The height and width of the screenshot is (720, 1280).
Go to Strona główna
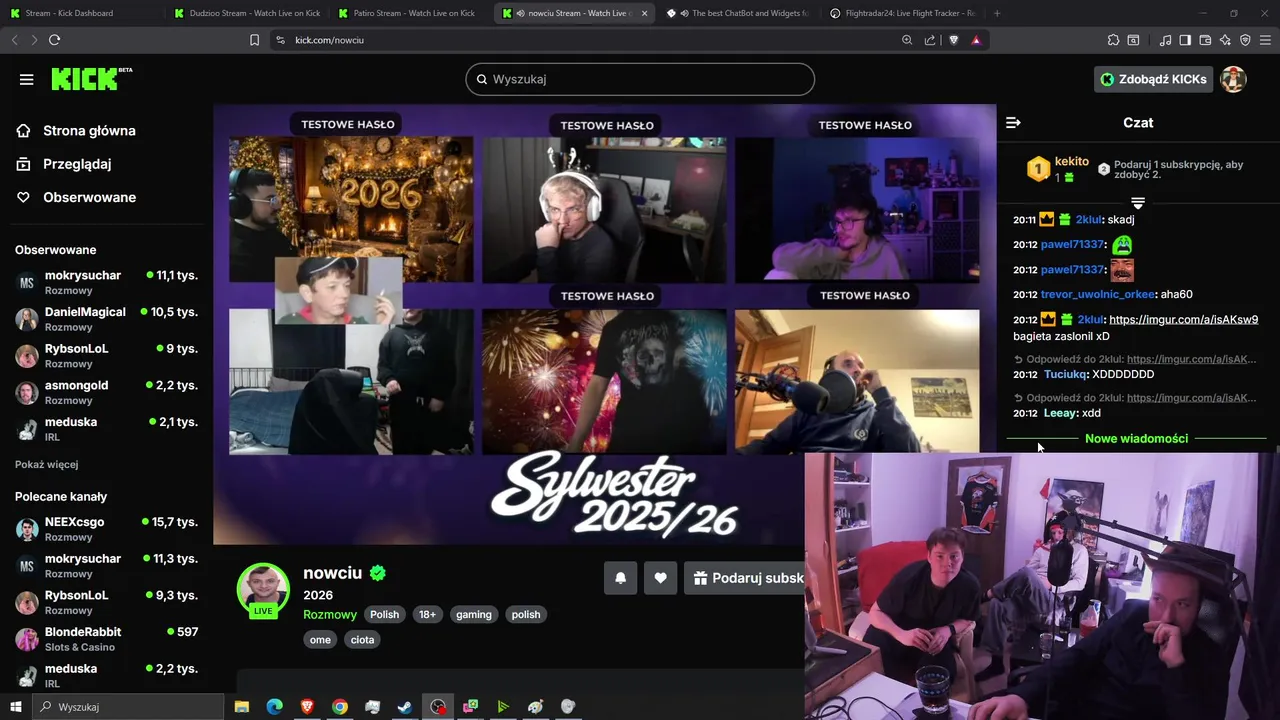coord(89,131)
